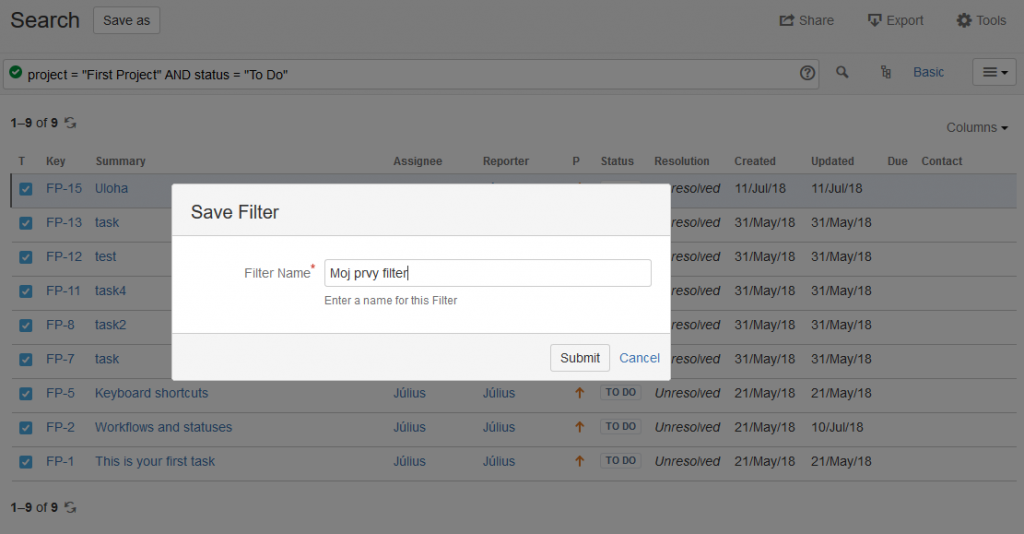This screenshot has width=1024, height=534.
Task: Toggle the FP-5 issue type checkbox
Action: (25, 394)
